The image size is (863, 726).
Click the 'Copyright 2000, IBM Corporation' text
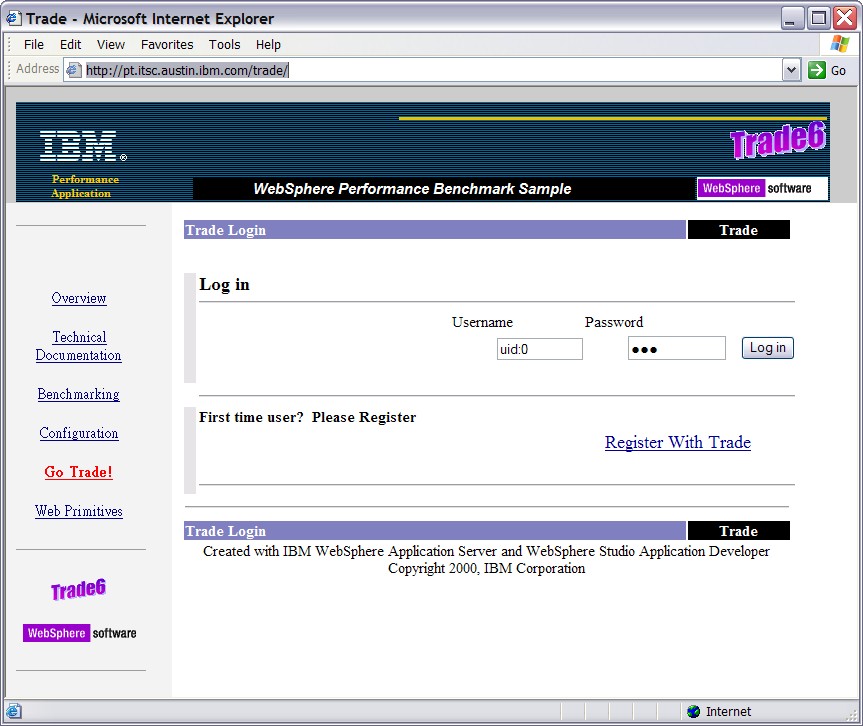click(487, 569)
